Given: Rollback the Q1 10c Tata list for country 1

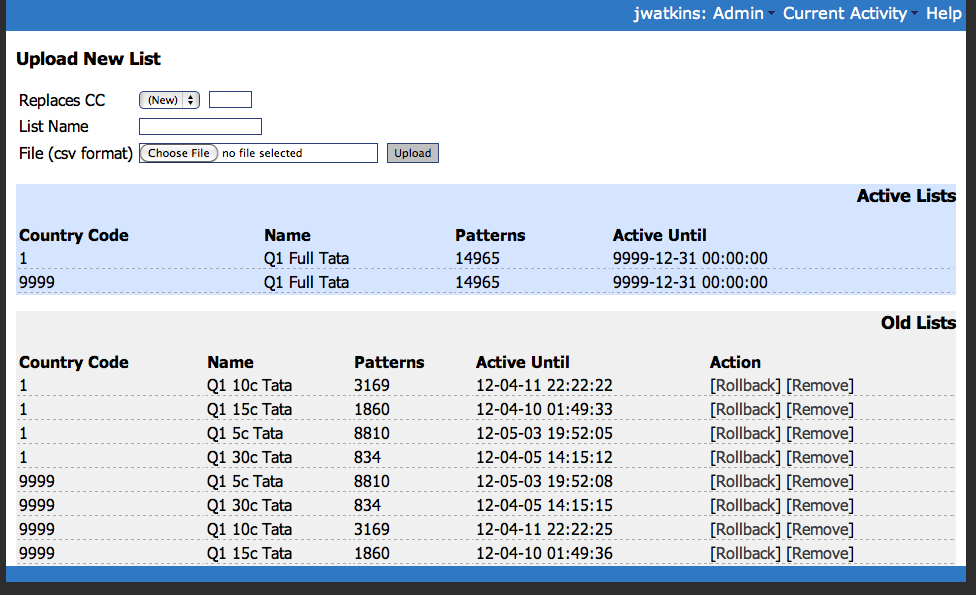Looking at the screenshot, I should pos(745,386).
